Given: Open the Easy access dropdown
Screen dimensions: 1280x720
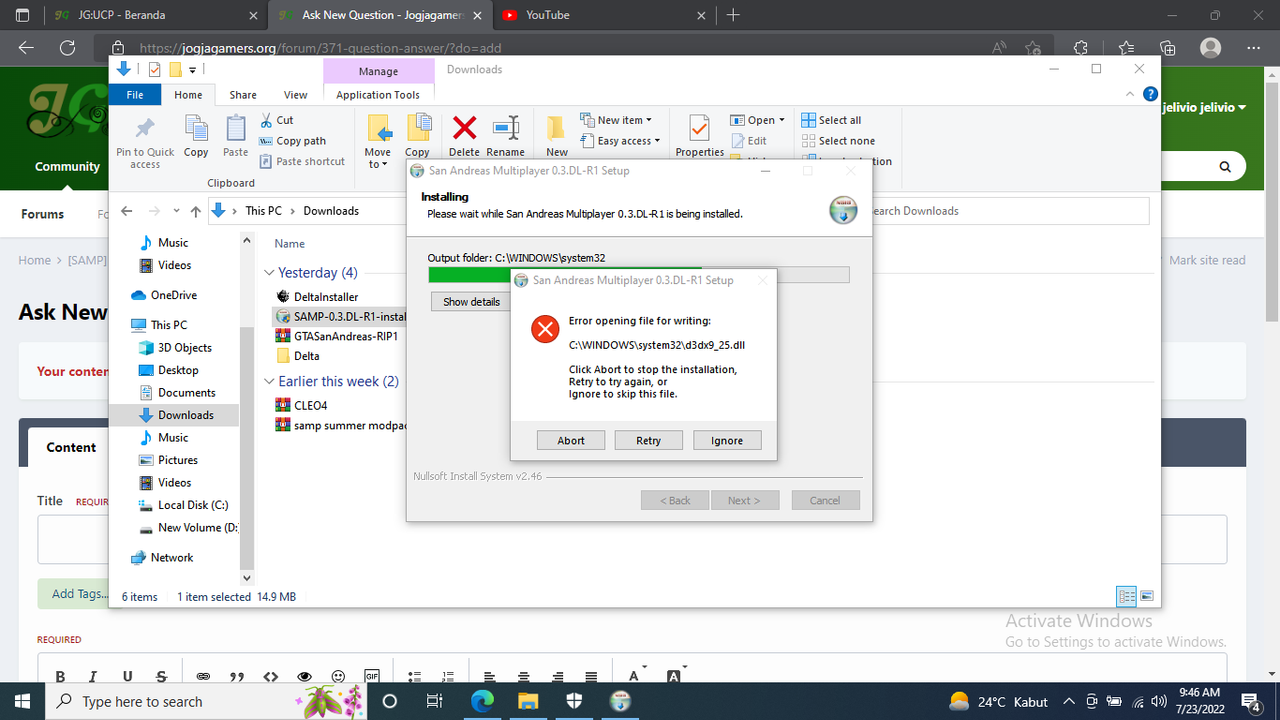Looking at the screenshot, I should [619, 141].
